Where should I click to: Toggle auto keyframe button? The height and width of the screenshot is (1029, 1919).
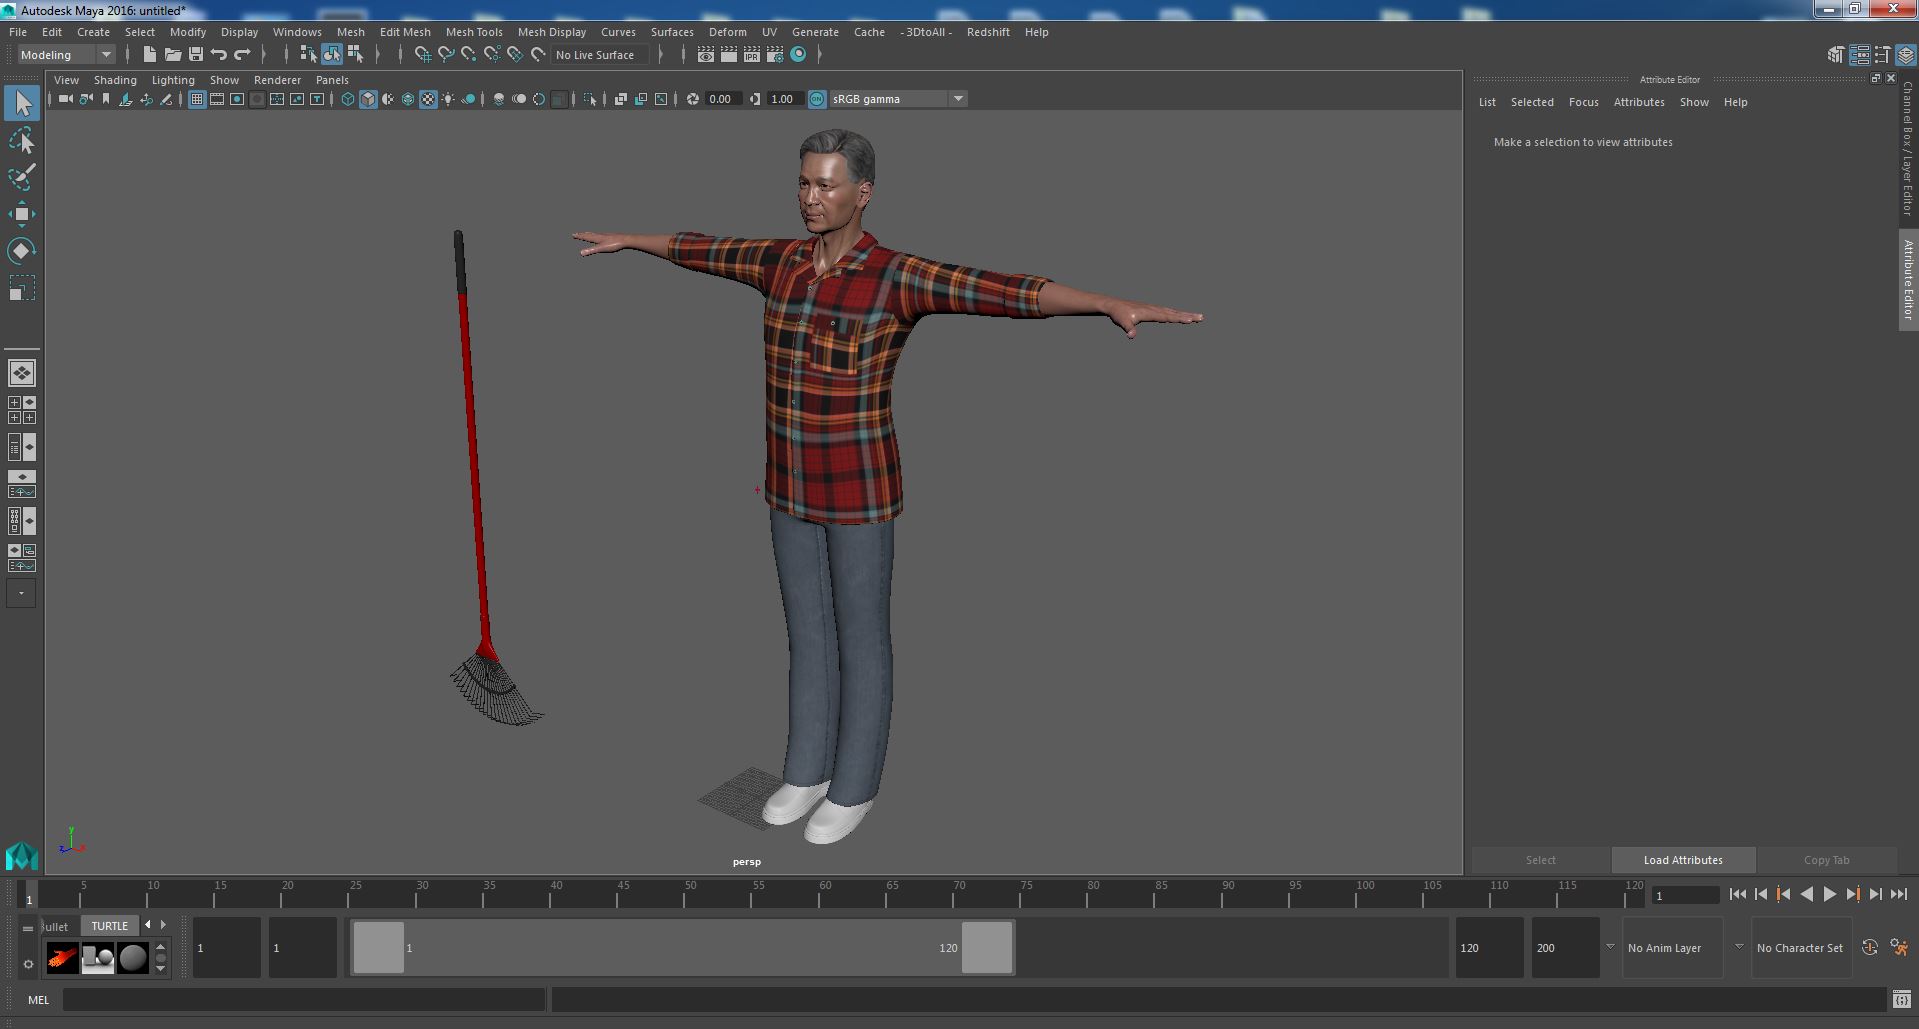(x=1869, y=947)
